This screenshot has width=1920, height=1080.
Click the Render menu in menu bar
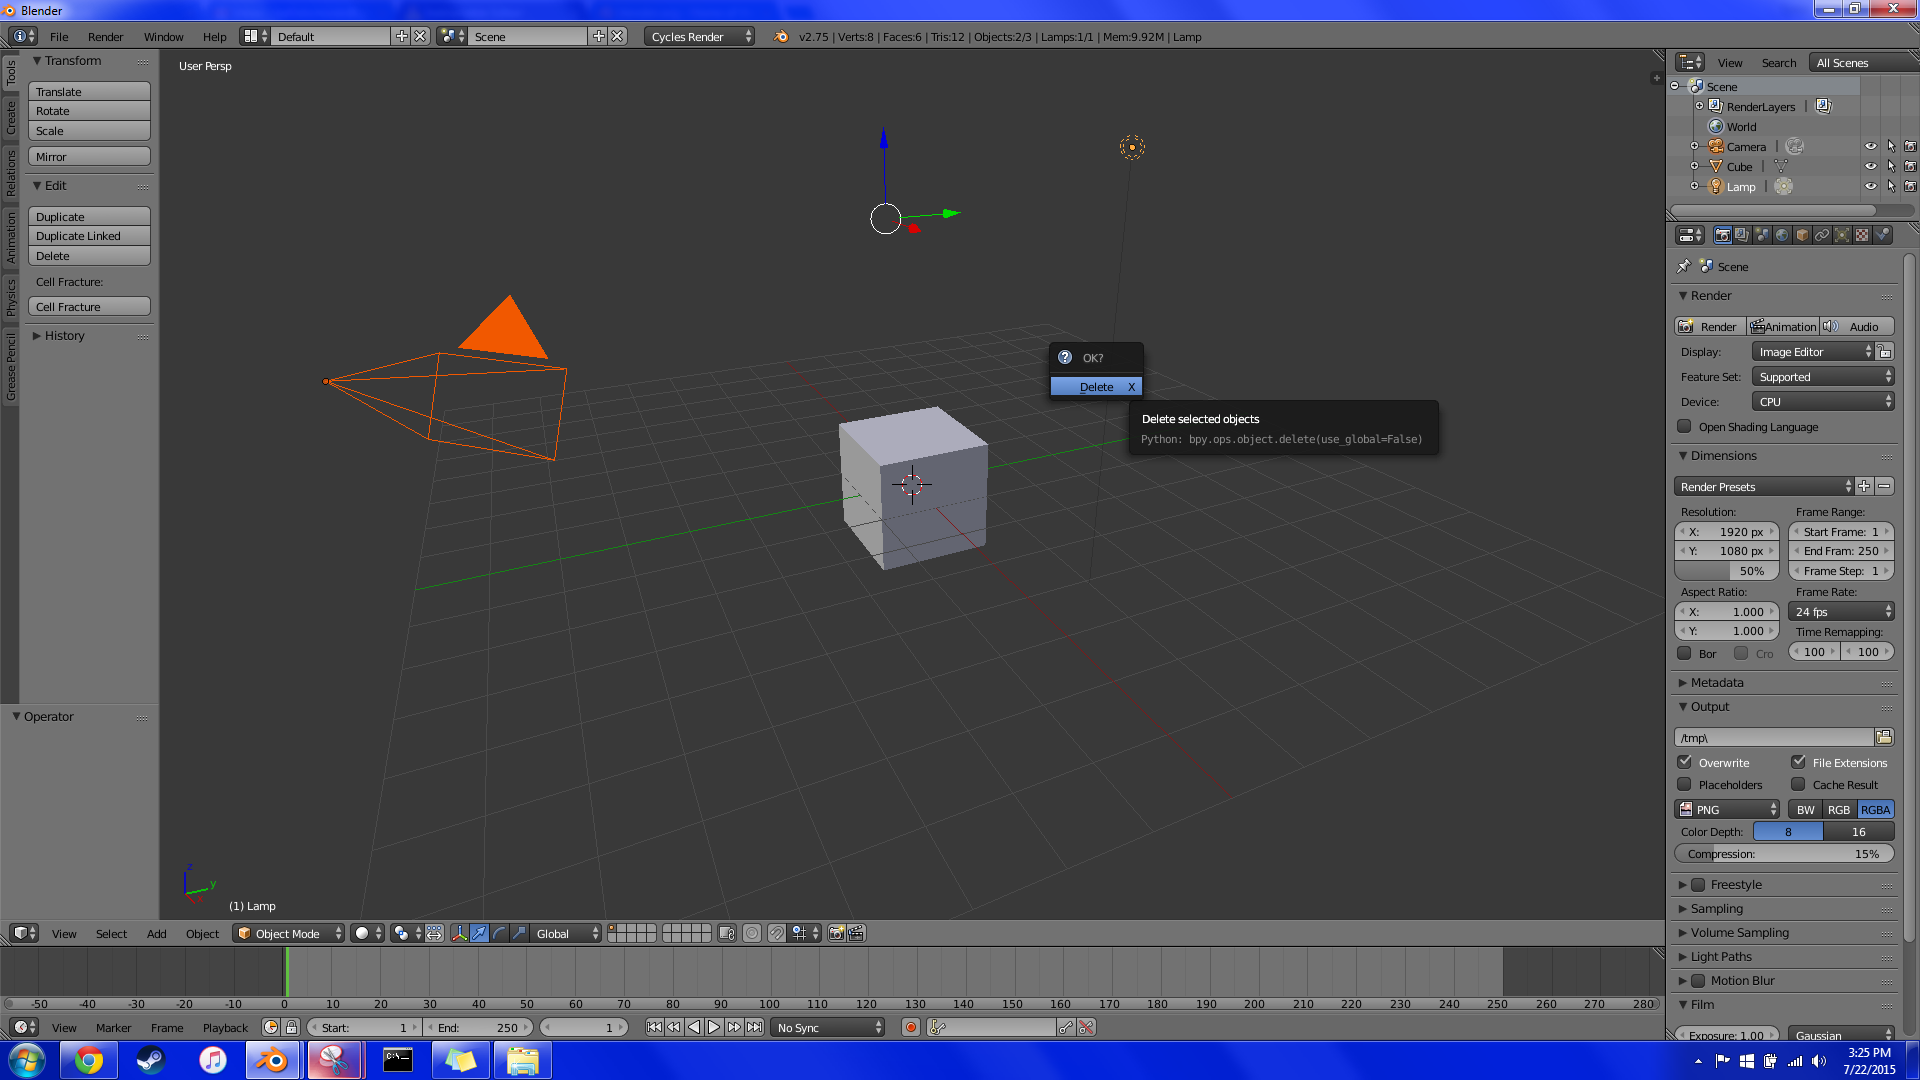point(104,36)
